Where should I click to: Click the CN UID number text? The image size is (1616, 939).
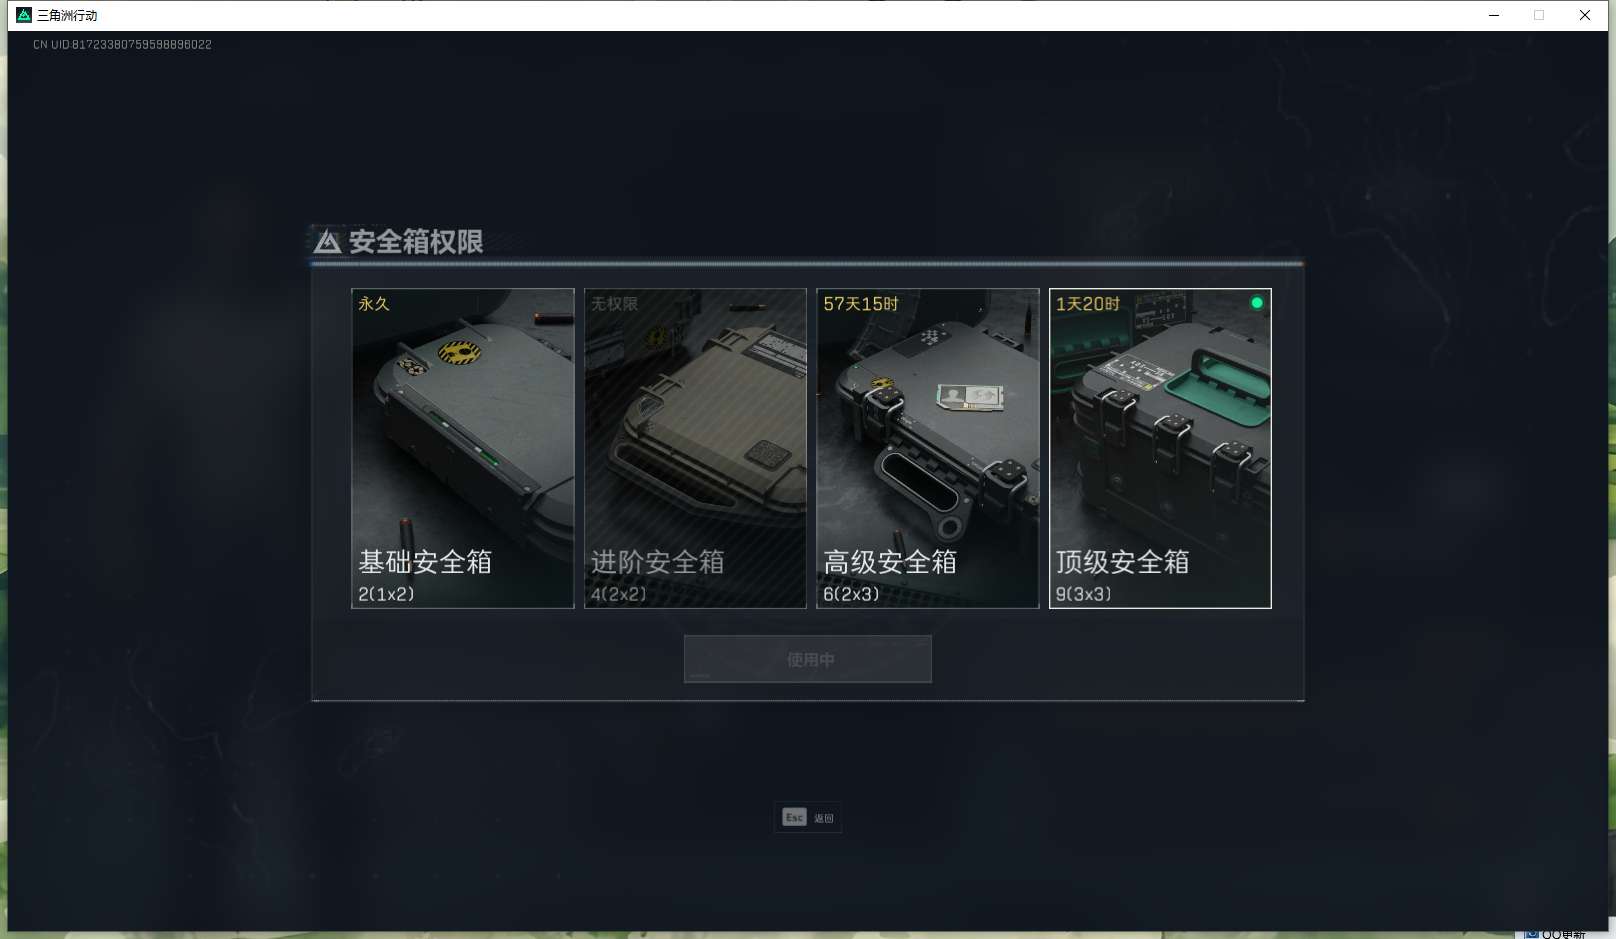tap(122, 45)
